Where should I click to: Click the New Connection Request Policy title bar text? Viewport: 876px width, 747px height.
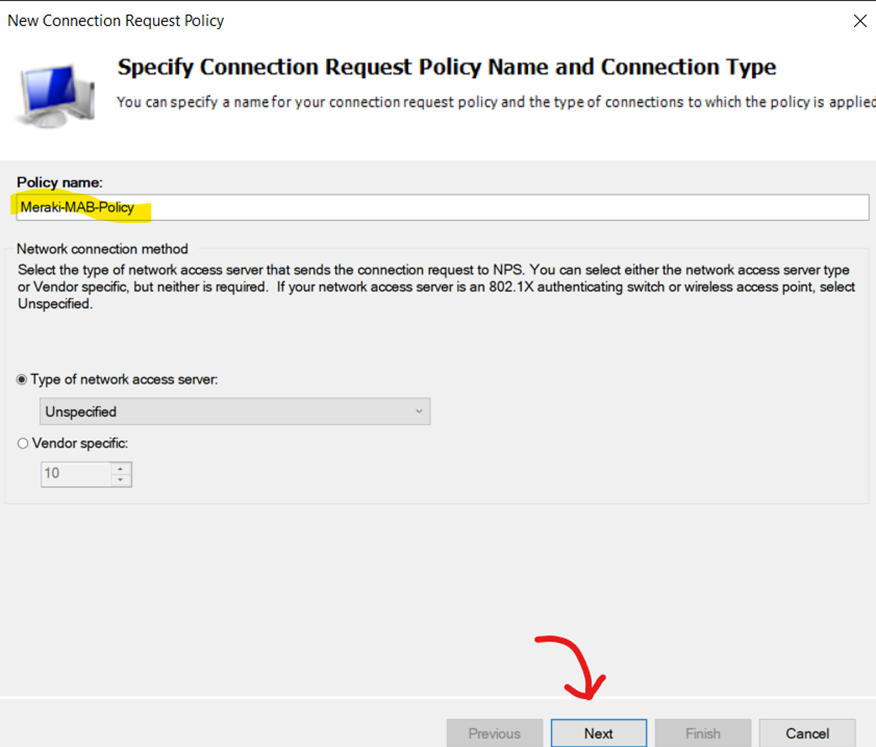[116, 21]
